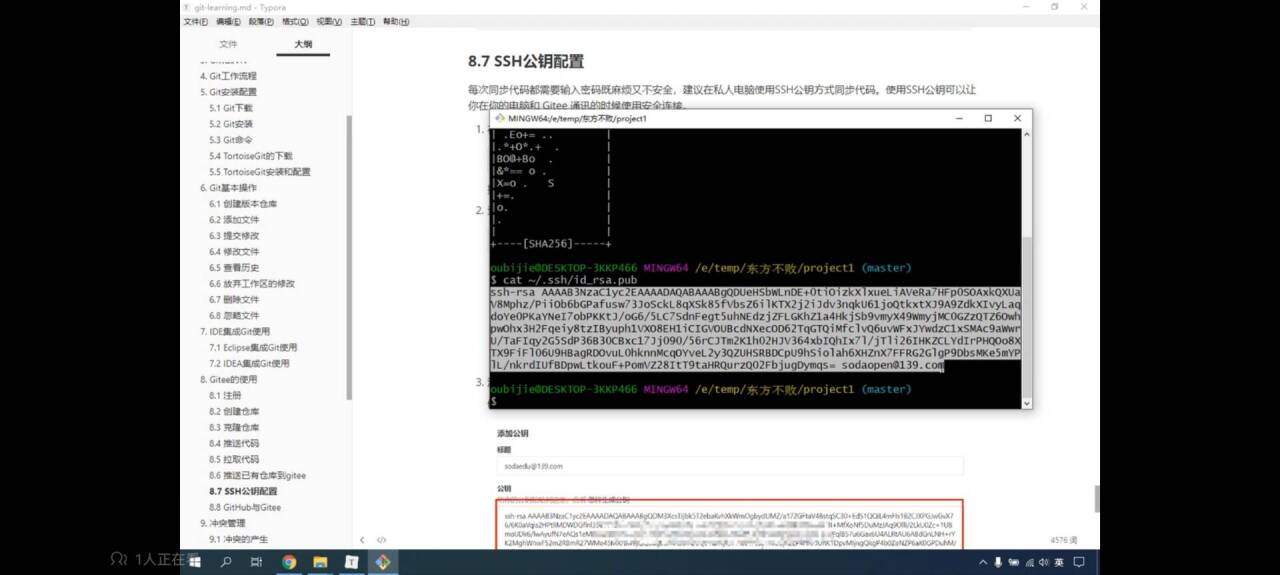
Task: Jump to outline item 6. Git基本操作
Action: pyautogui.click(x=228, y=188)
